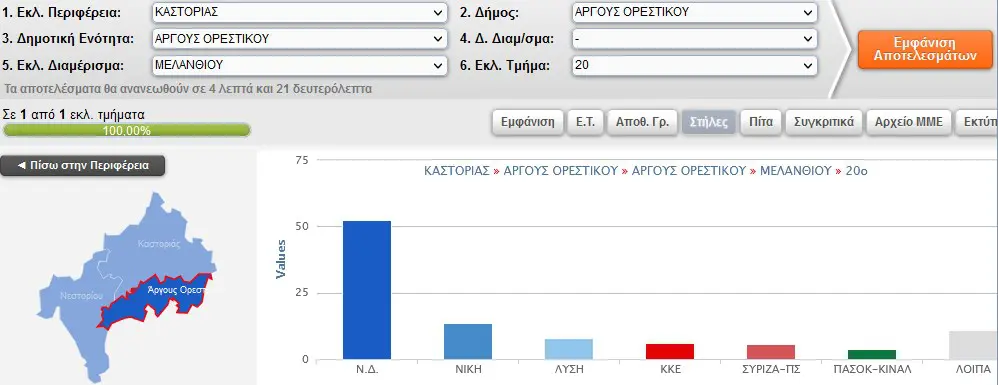Click the 'Σε 1 από 1 εκλ. τμήματα' text
The image size is (998, 385).
74,115
